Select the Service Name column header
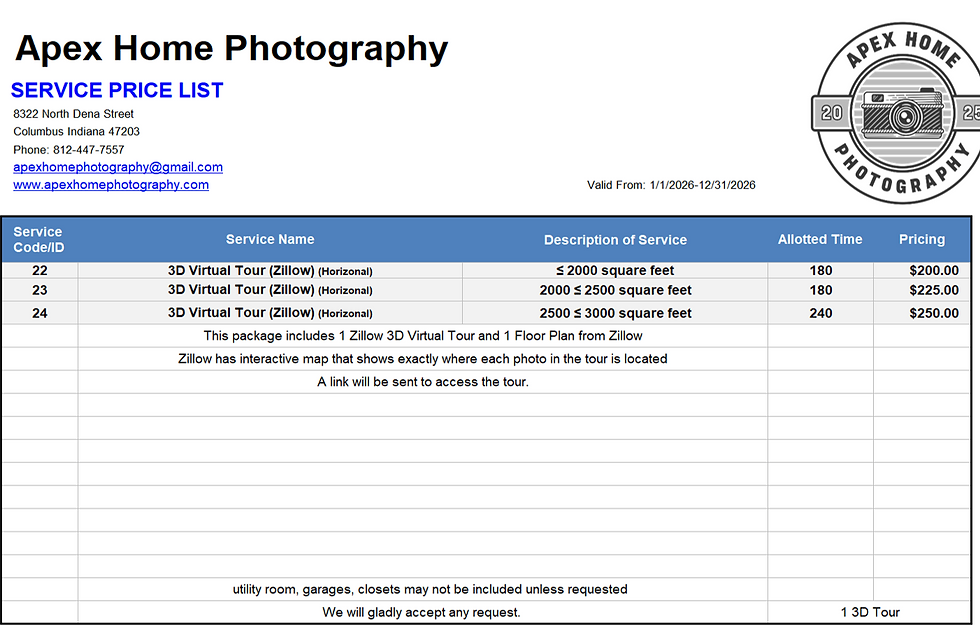 click(x=270, y=240)
